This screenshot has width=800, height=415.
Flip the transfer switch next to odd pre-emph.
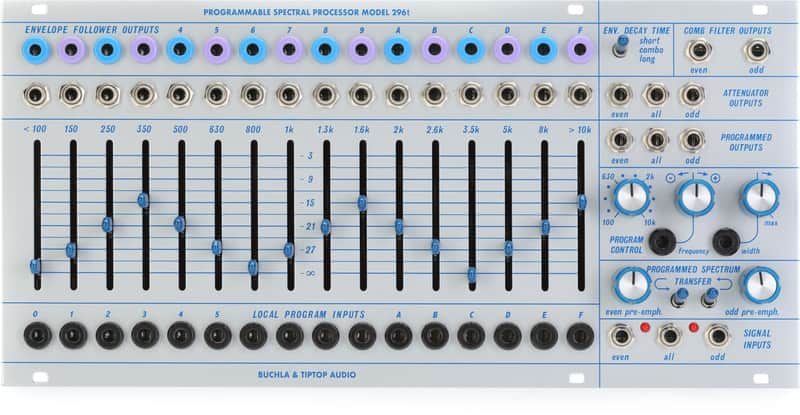(x=710, y=297)
